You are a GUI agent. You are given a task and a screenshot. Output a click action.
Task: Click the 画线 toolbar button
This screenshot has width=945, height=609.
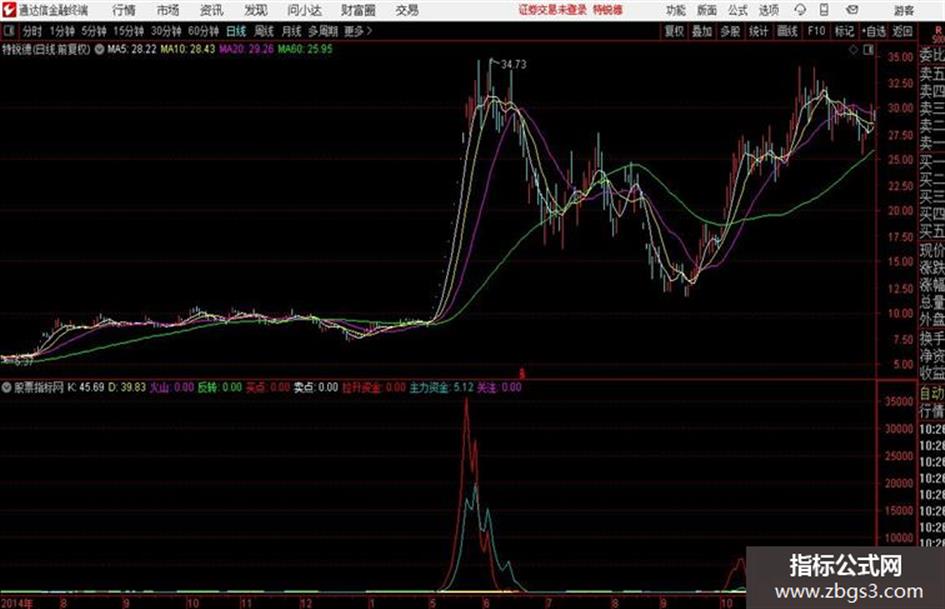pyautogui.click(x=787, y=31)
